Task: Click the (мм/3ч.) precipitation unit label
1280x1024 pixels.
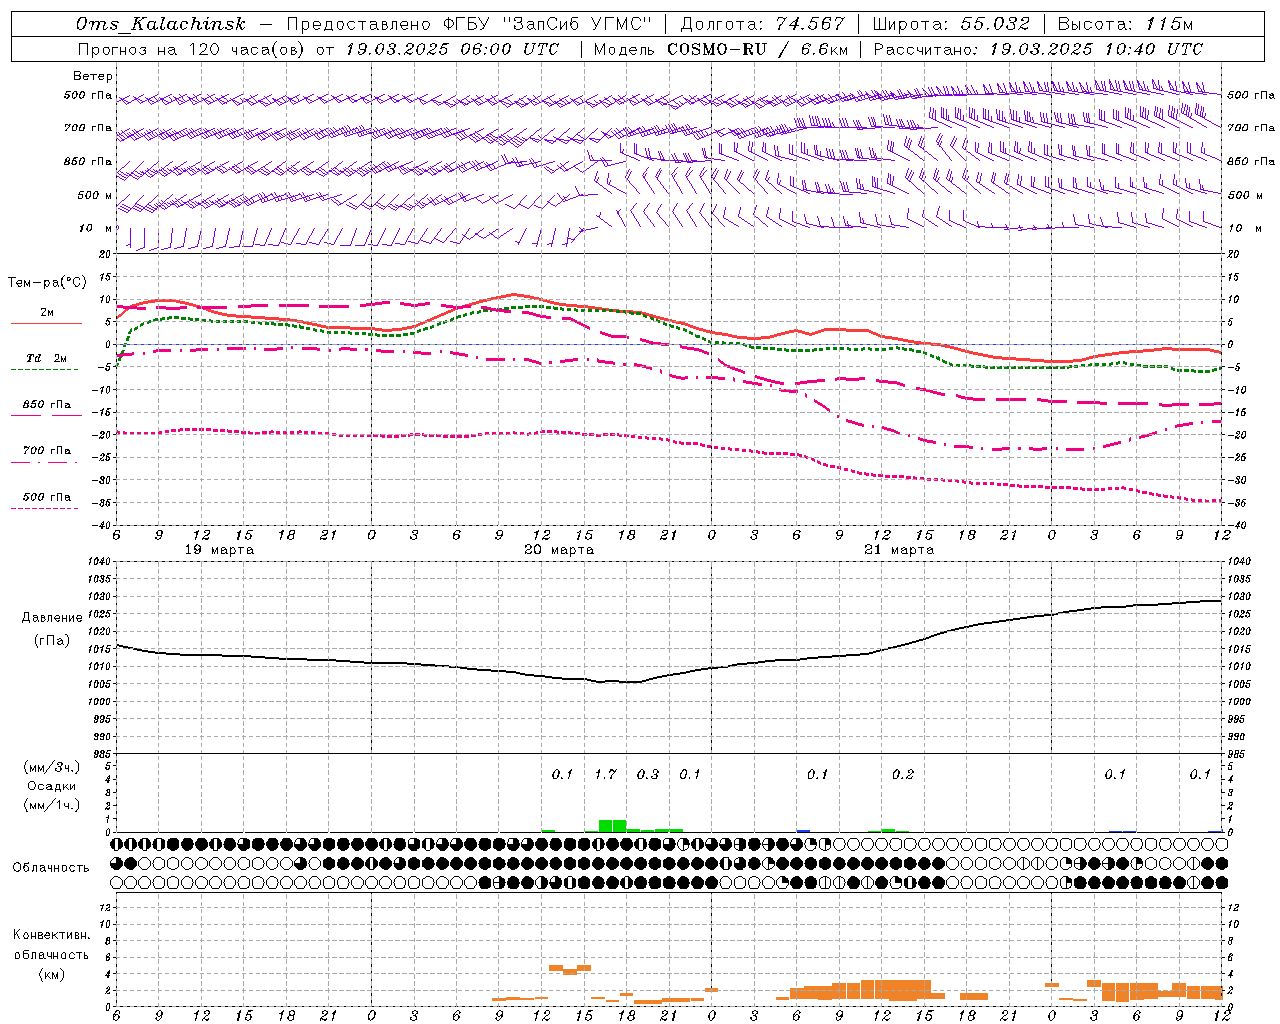Action: click(52, 767)
